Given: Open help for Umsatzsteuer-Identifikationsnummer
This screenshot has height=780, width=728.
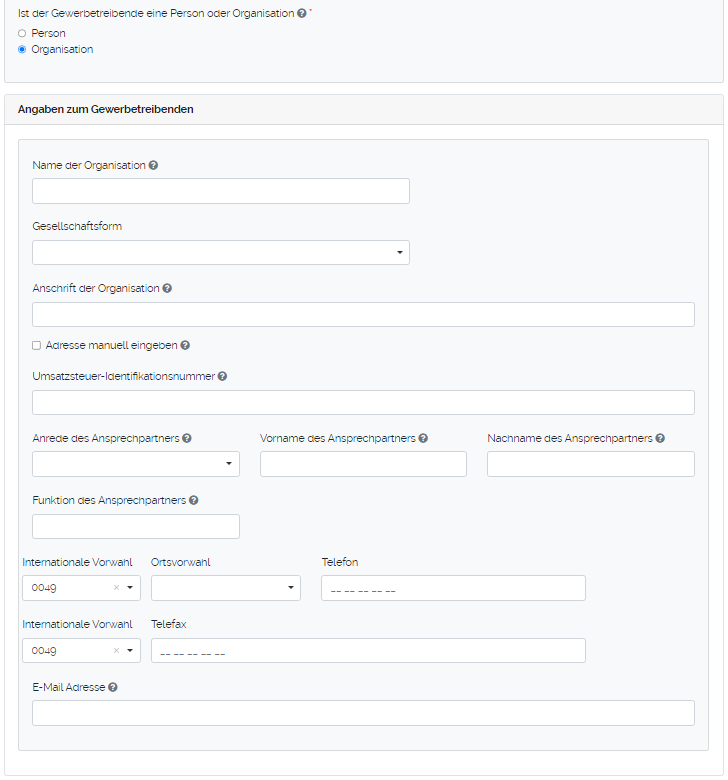Looking at the screenshot, I should [222, 376].
